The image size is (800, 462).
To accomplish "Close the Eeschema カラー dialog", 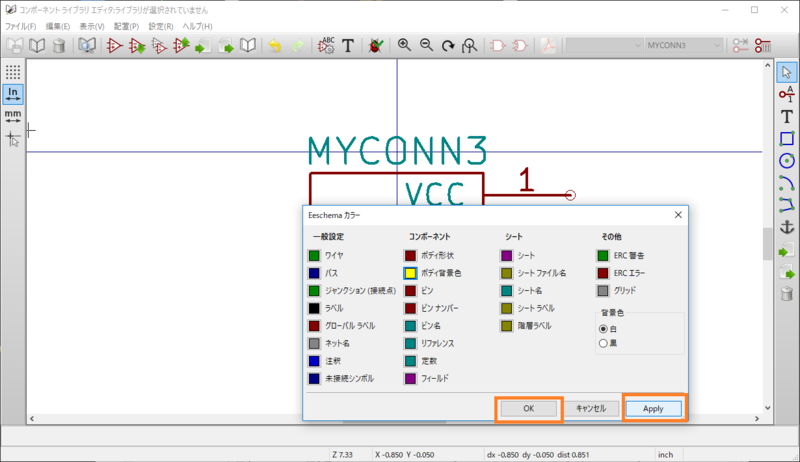I will tap(678, 215).
